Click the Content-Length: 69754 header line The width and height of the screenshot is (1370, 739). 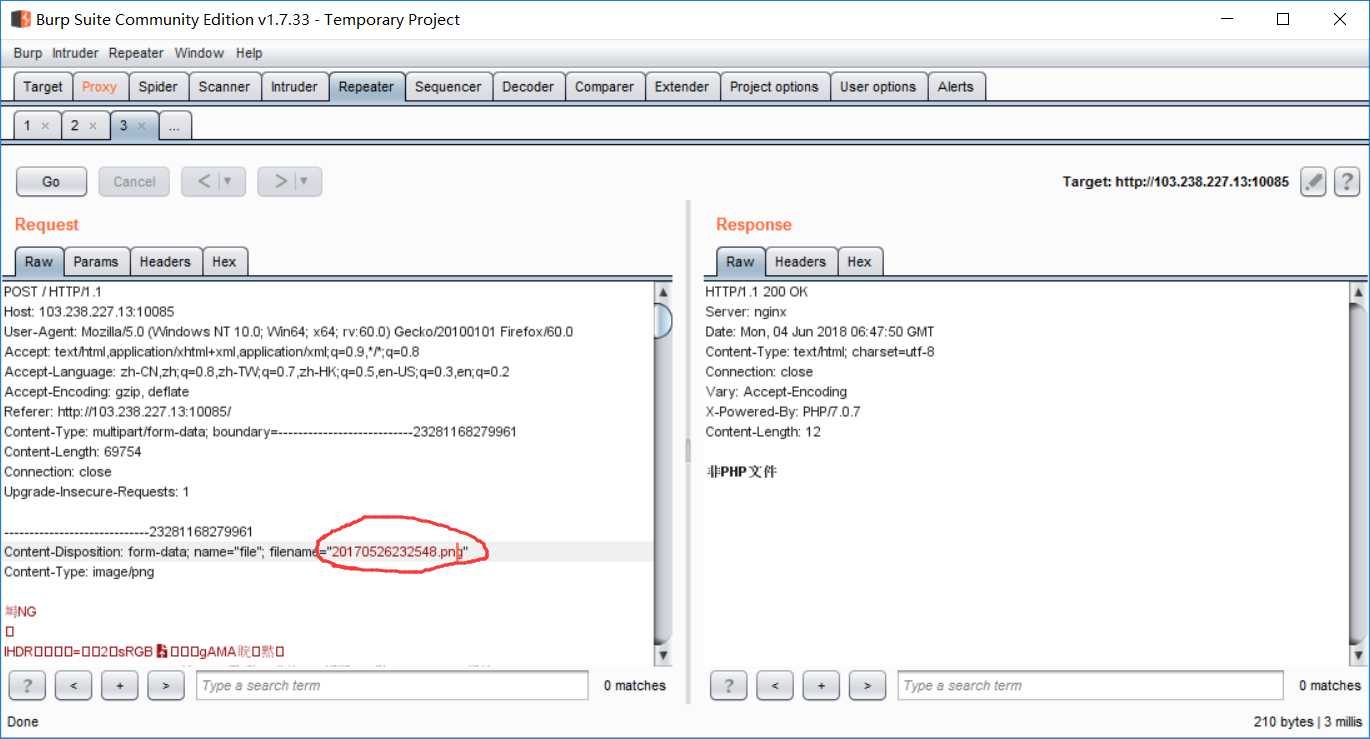73,452
